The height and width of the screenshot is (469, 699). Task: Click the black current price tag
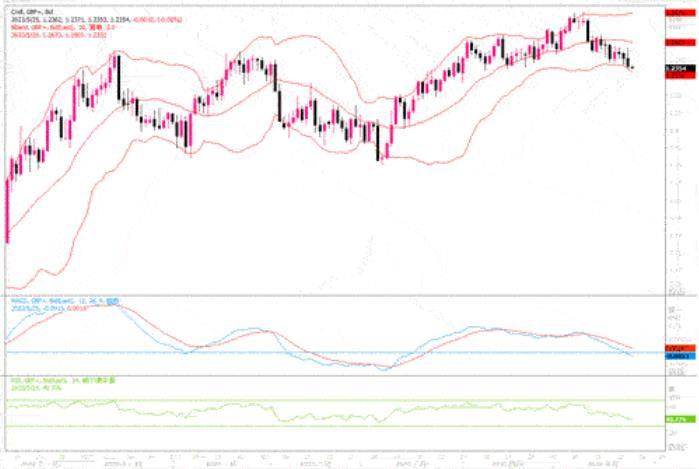pyautogui.click(x=680, y=68)
